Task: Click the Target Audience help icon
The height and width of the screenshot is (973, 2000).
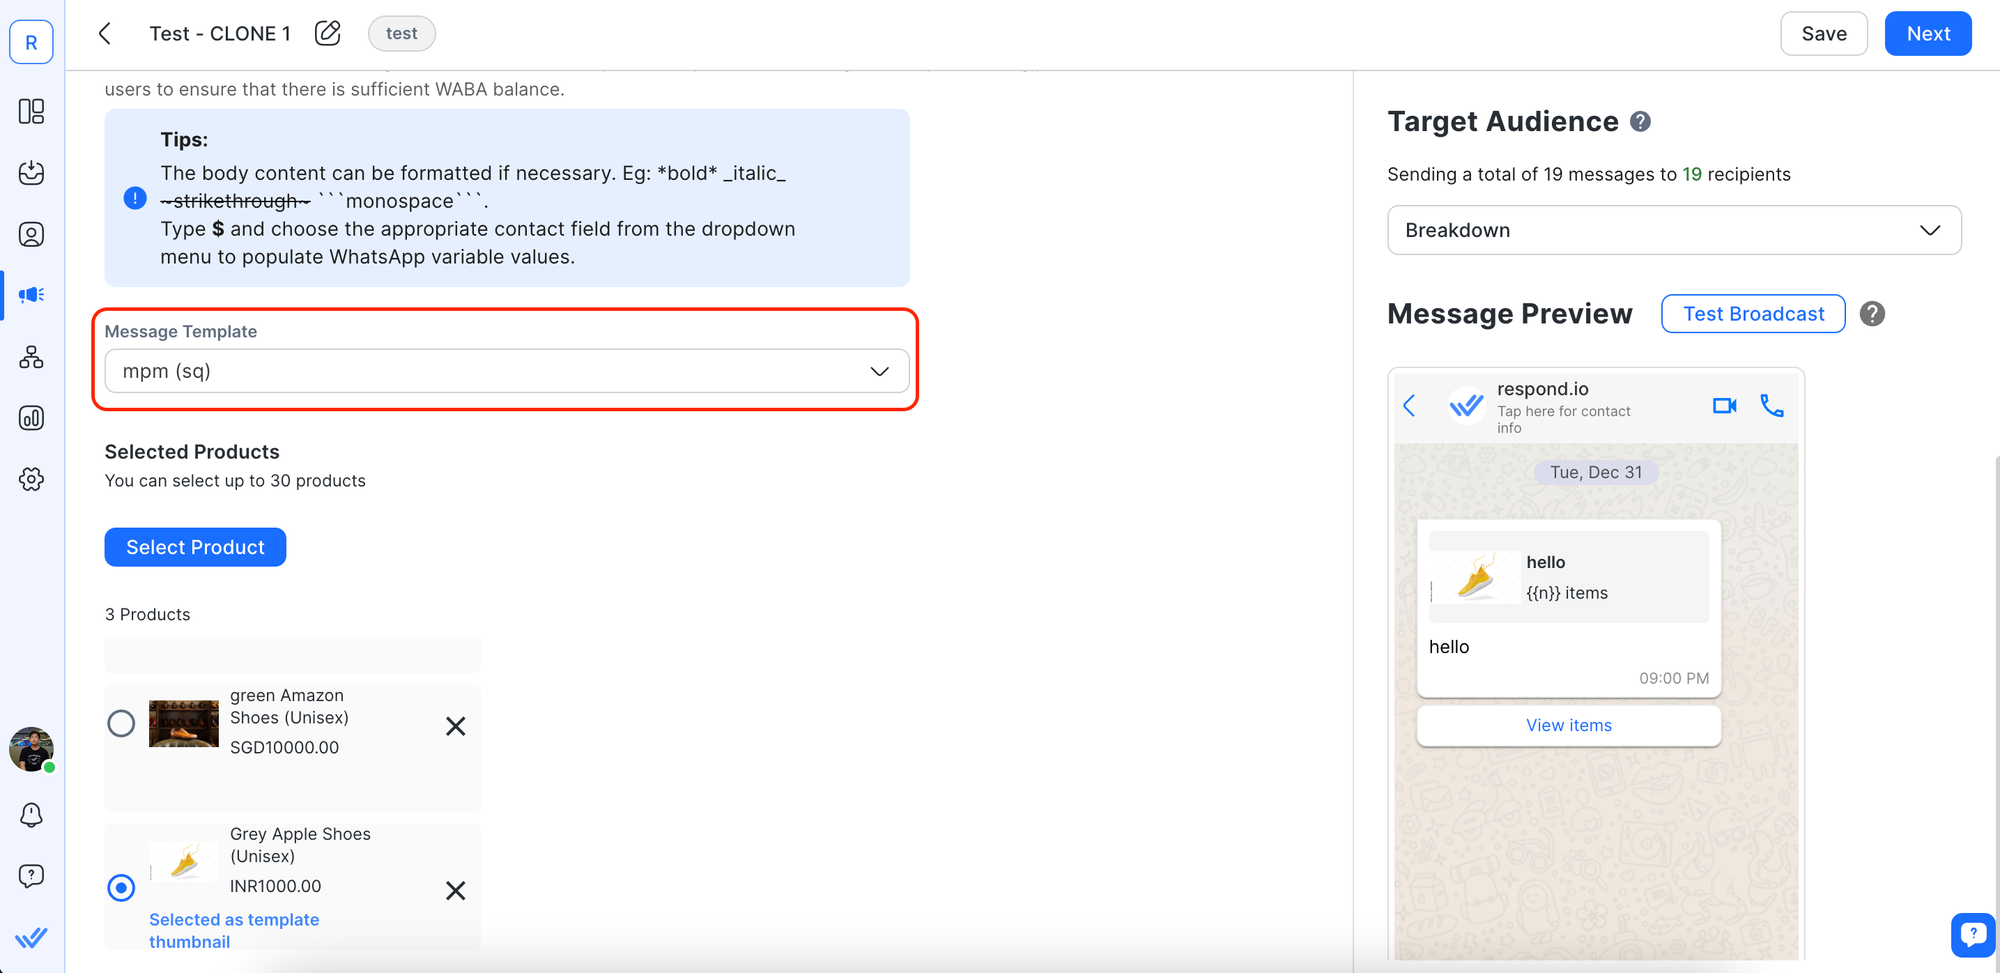Action: 1640,122
